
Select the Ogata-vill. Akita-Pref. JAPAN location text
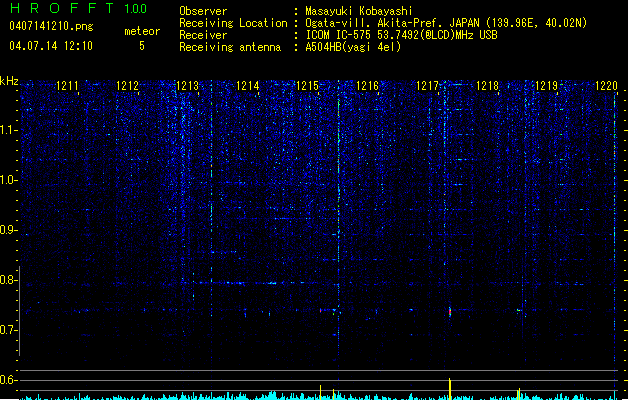point(446,23)
